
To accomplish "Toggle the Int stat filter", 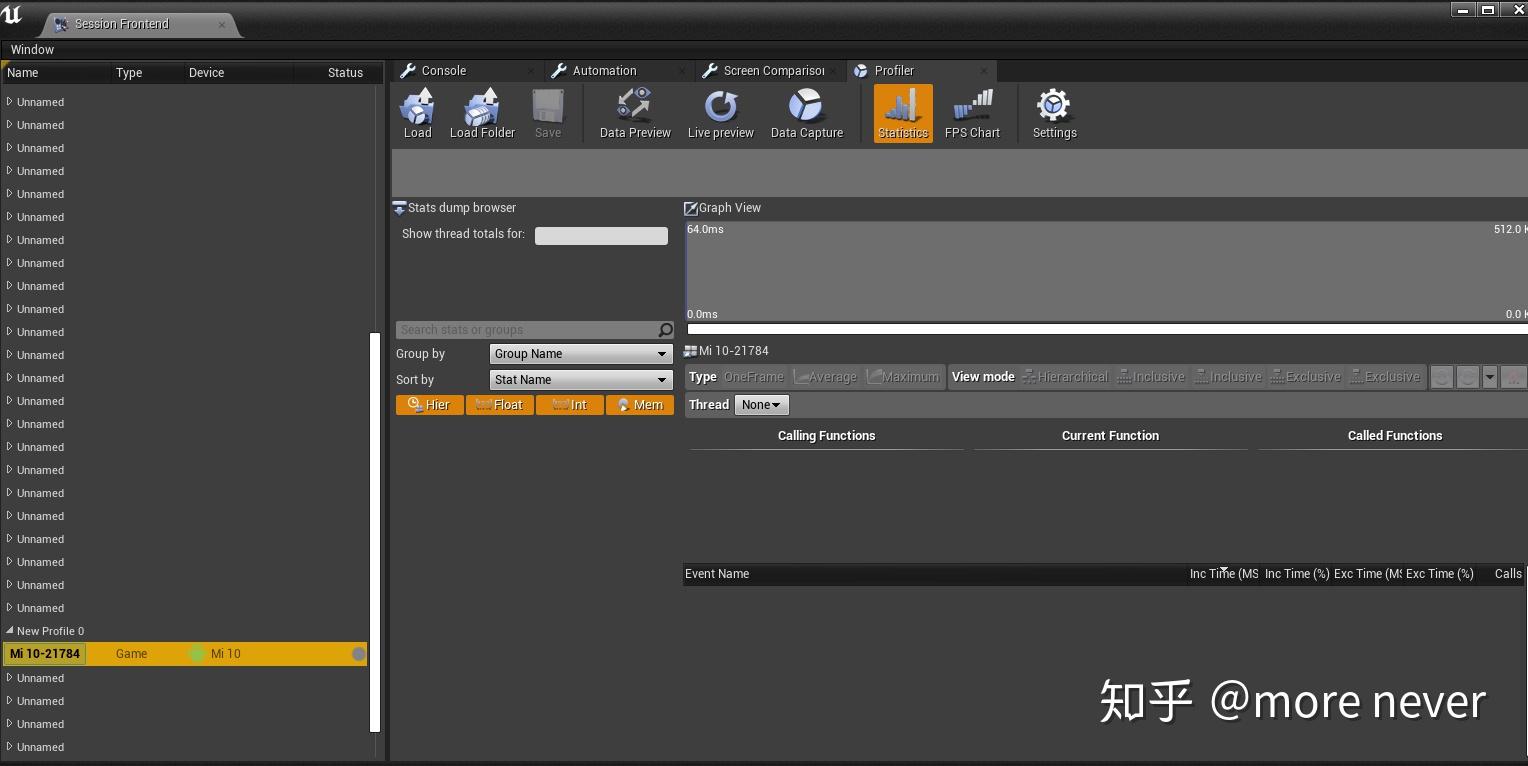I will [x=569, y=404].
